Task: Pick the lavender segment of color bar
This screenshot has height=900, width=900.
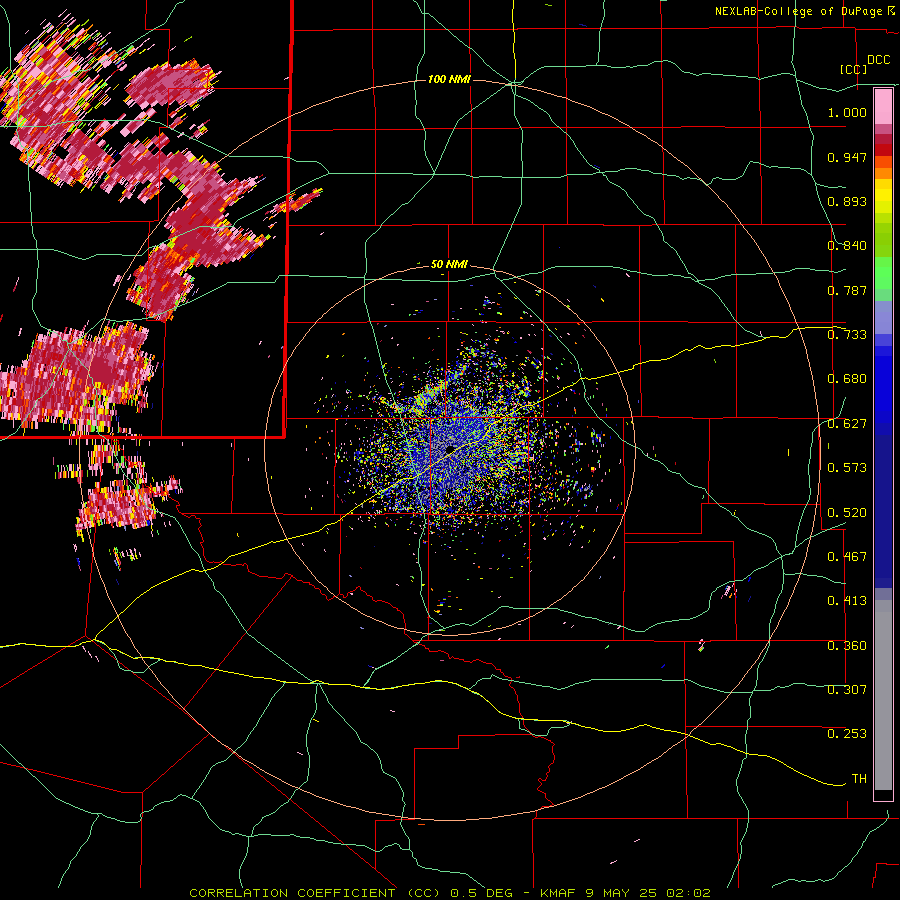Action: coord(883,317)
